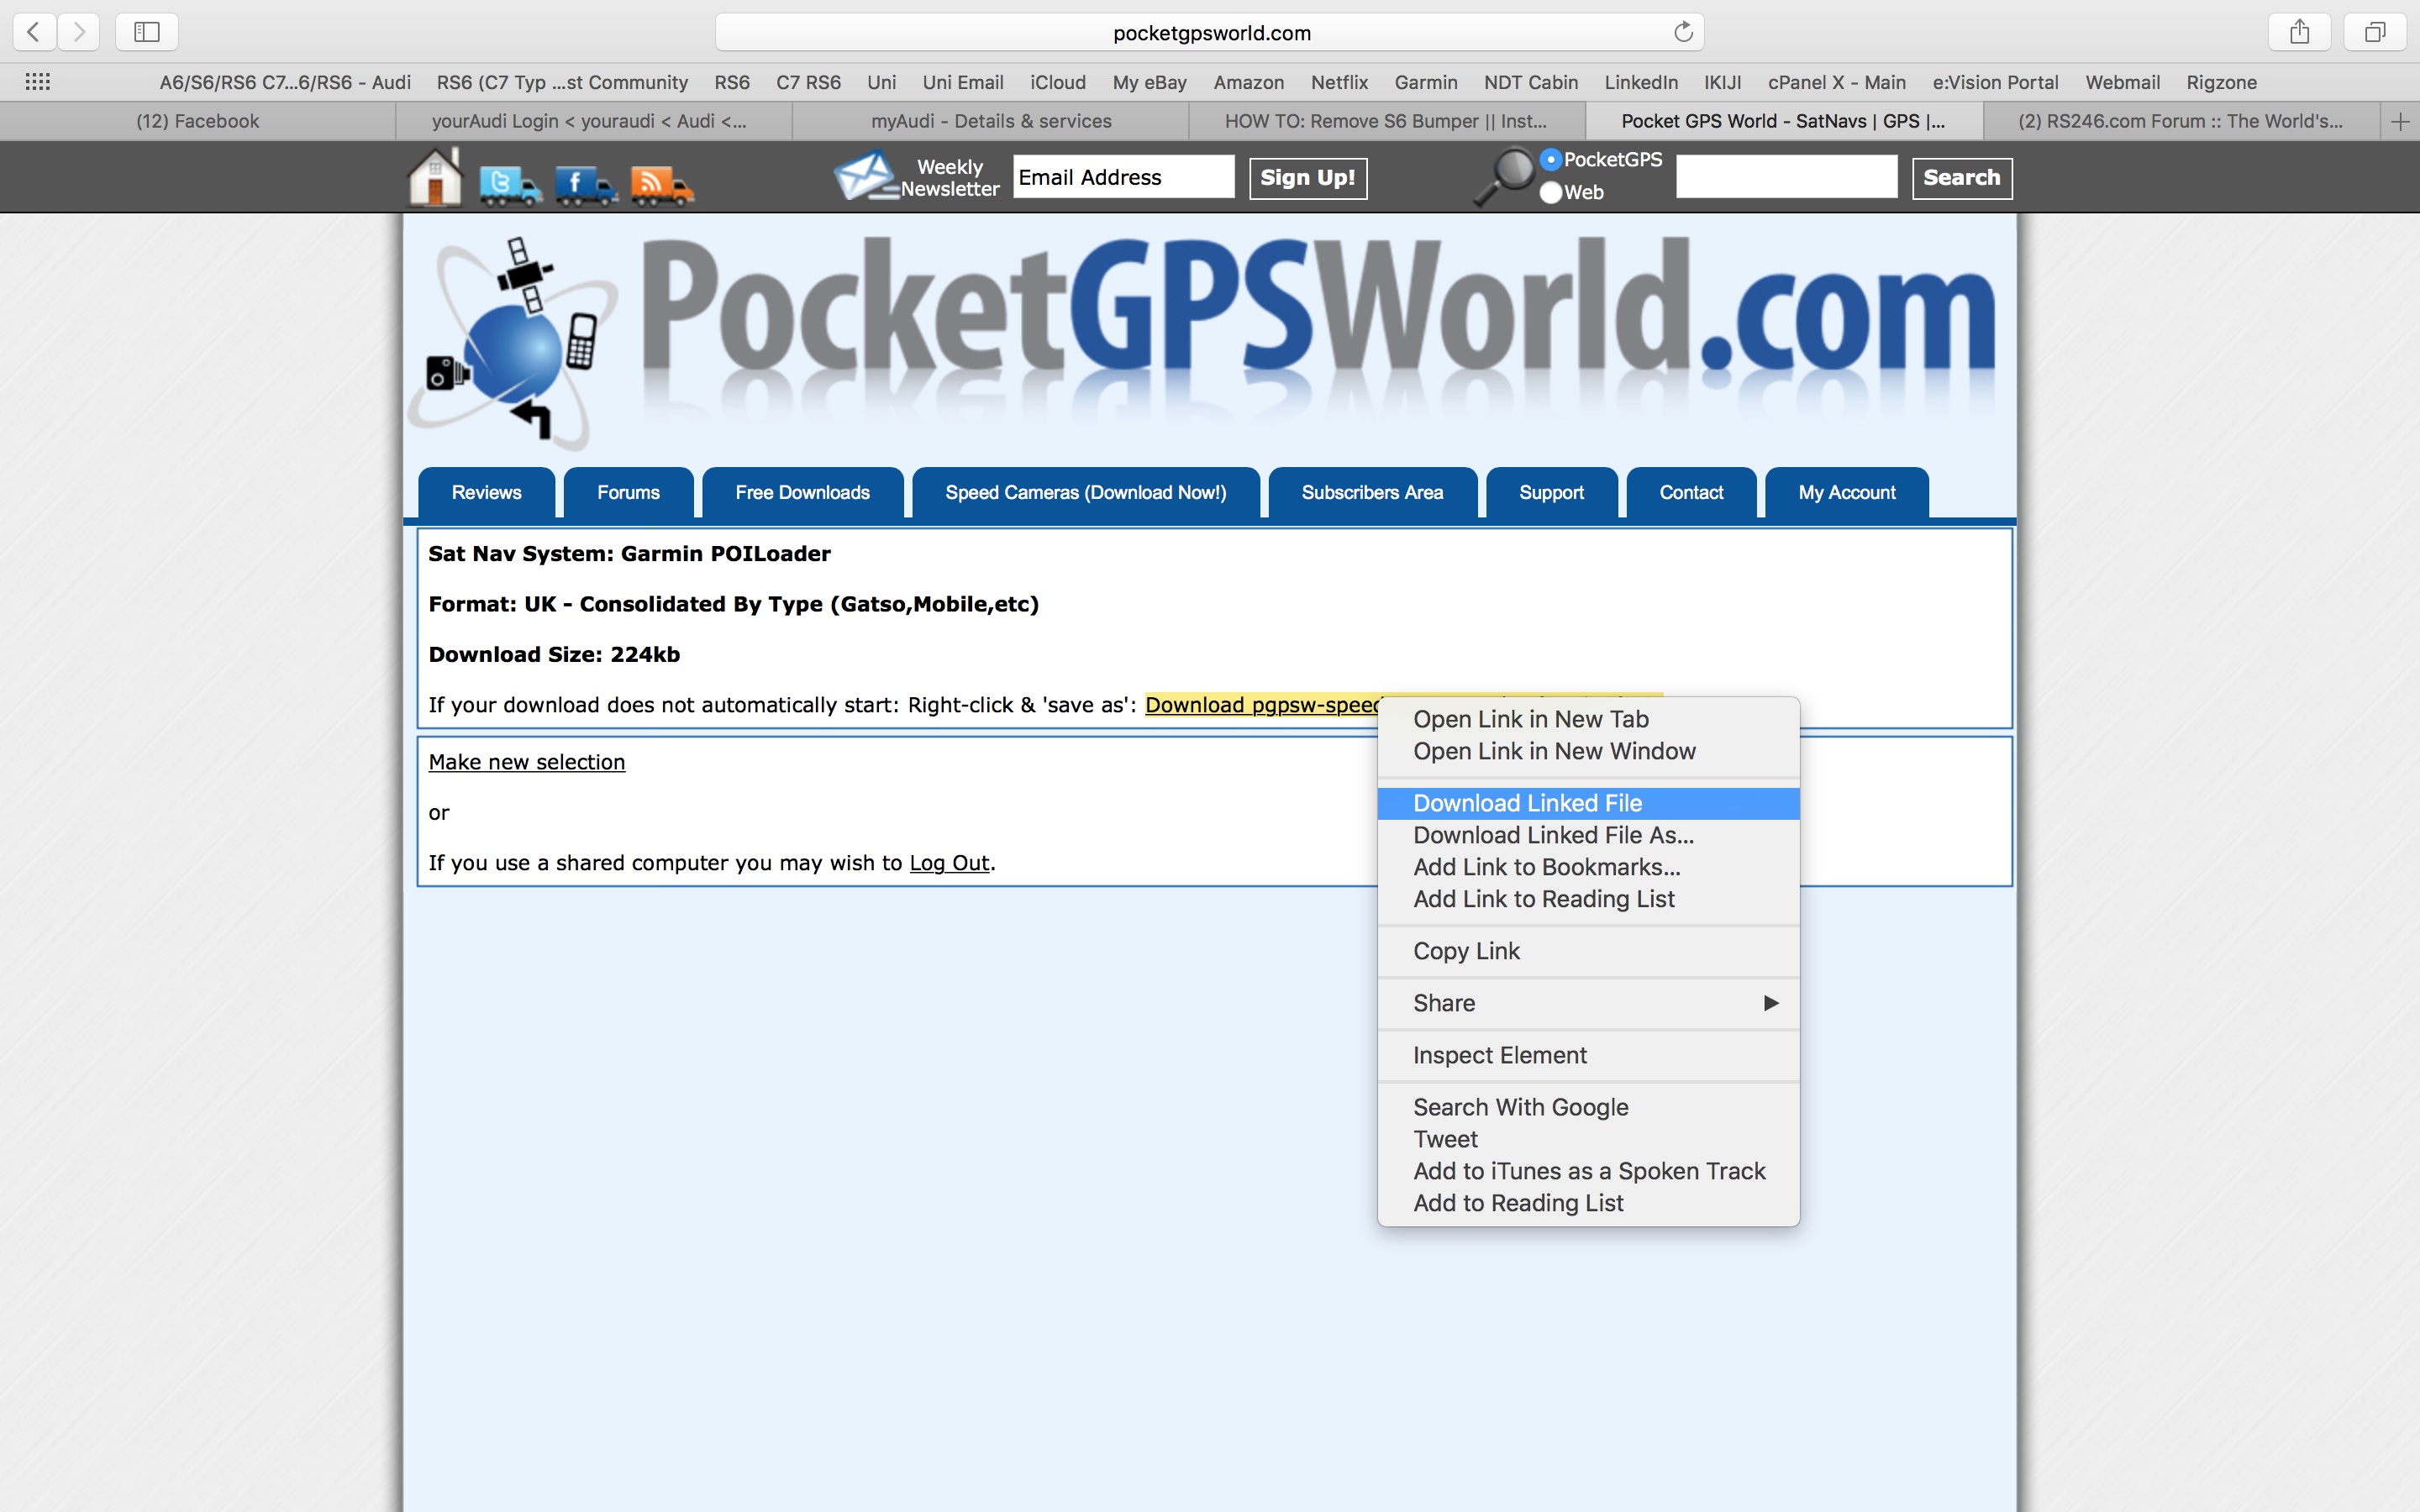Click the Email Address input field
The height and width of the screenshot is (1512, 2420).
tap(1123, 177)
